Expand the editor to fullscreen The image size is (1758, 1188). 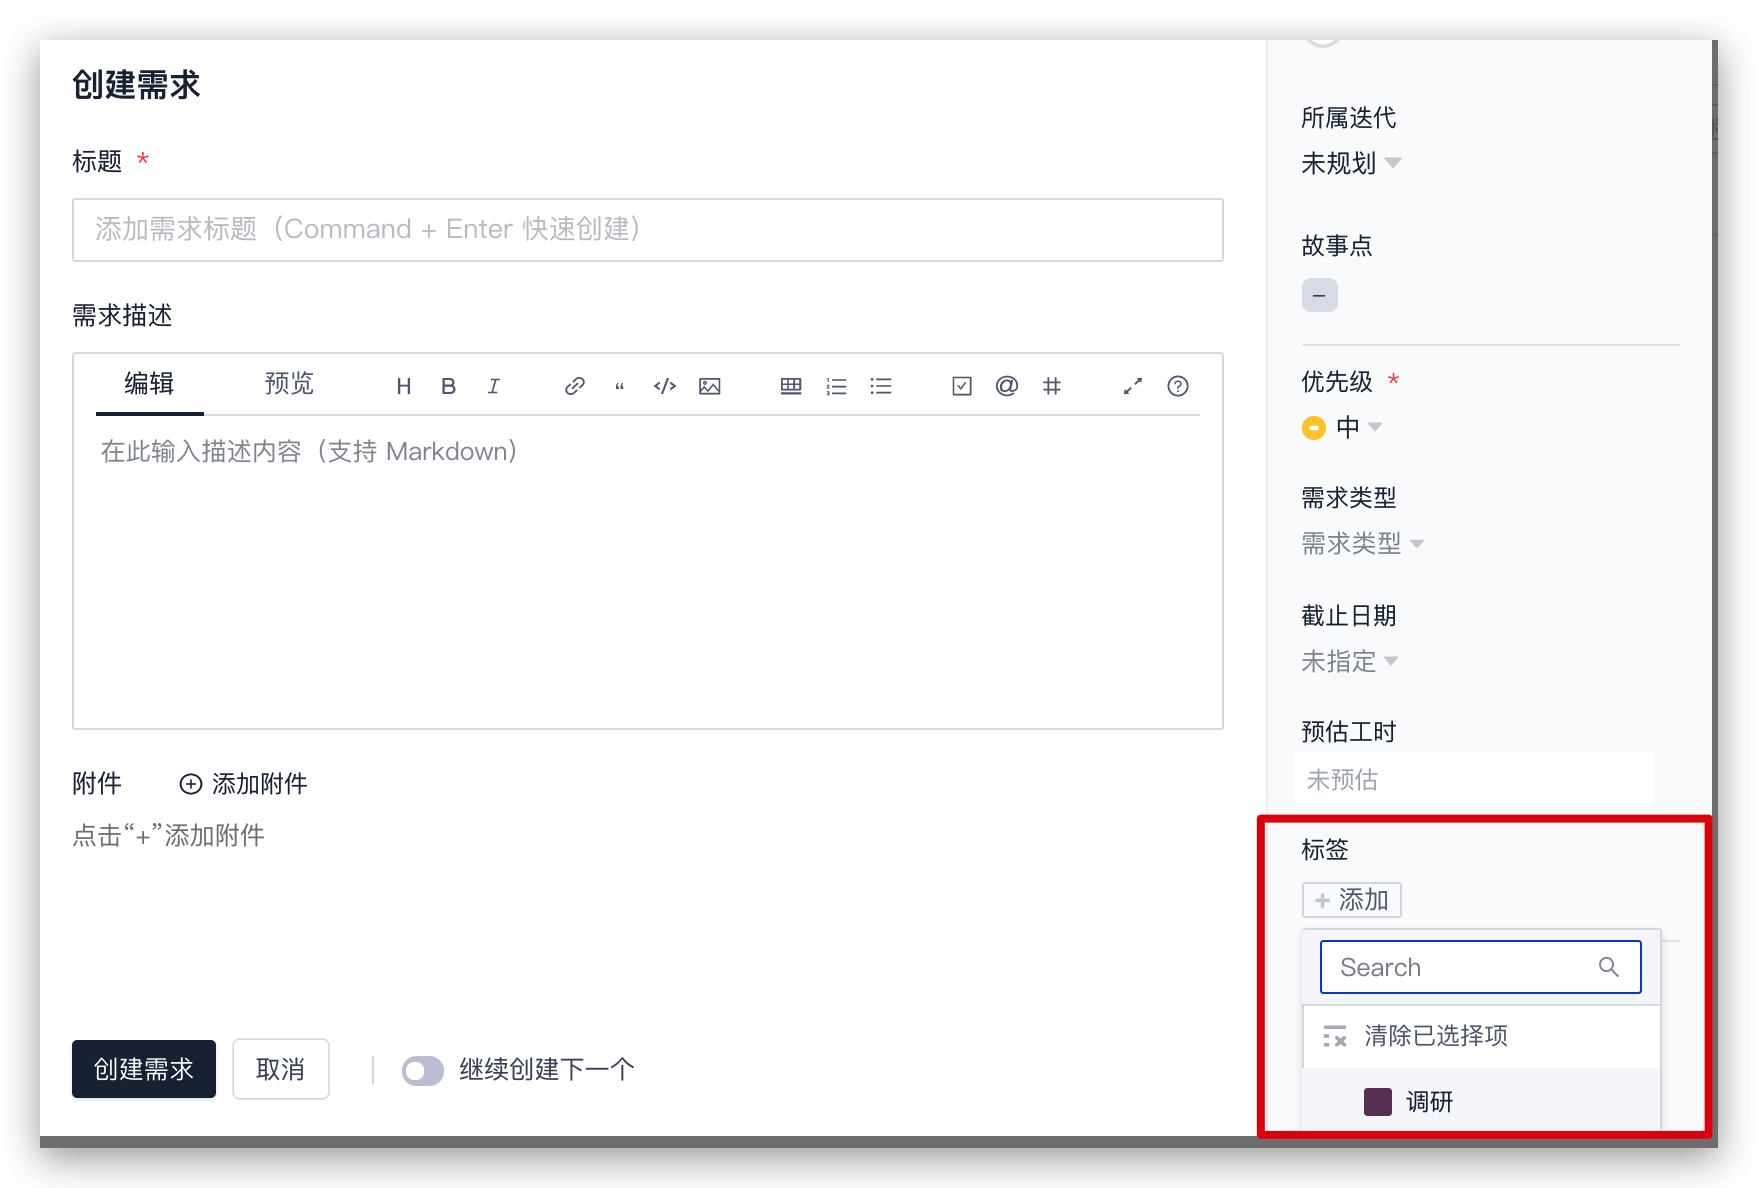(1133, 386)
